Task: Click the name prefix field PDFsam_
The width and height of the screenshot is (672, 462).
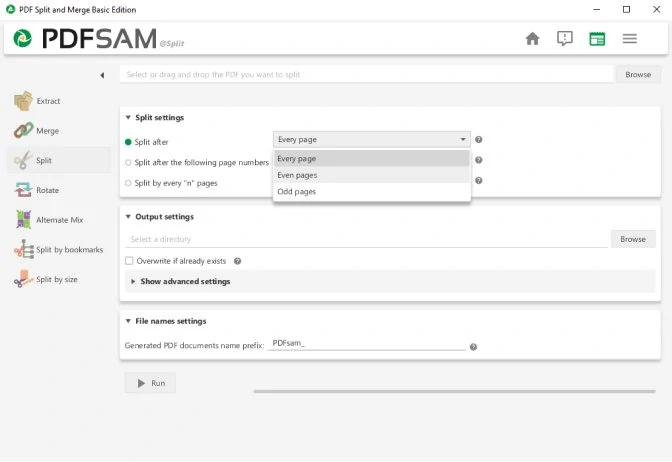Action: (366, 343)
